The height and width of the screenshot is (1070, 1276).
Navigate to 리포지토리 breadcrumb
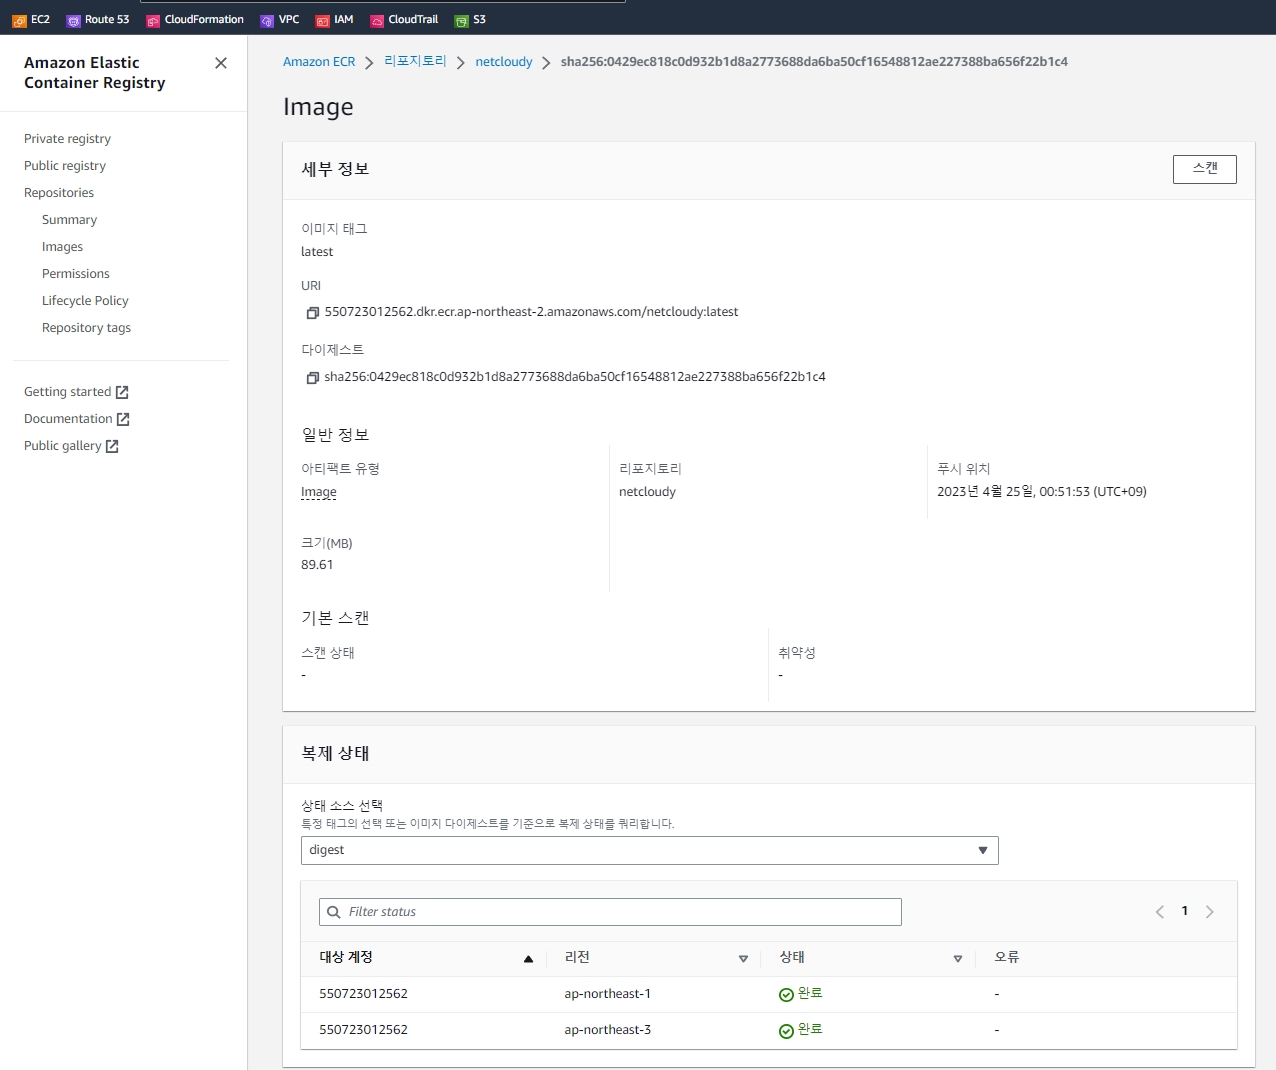(x=415, y=62)
